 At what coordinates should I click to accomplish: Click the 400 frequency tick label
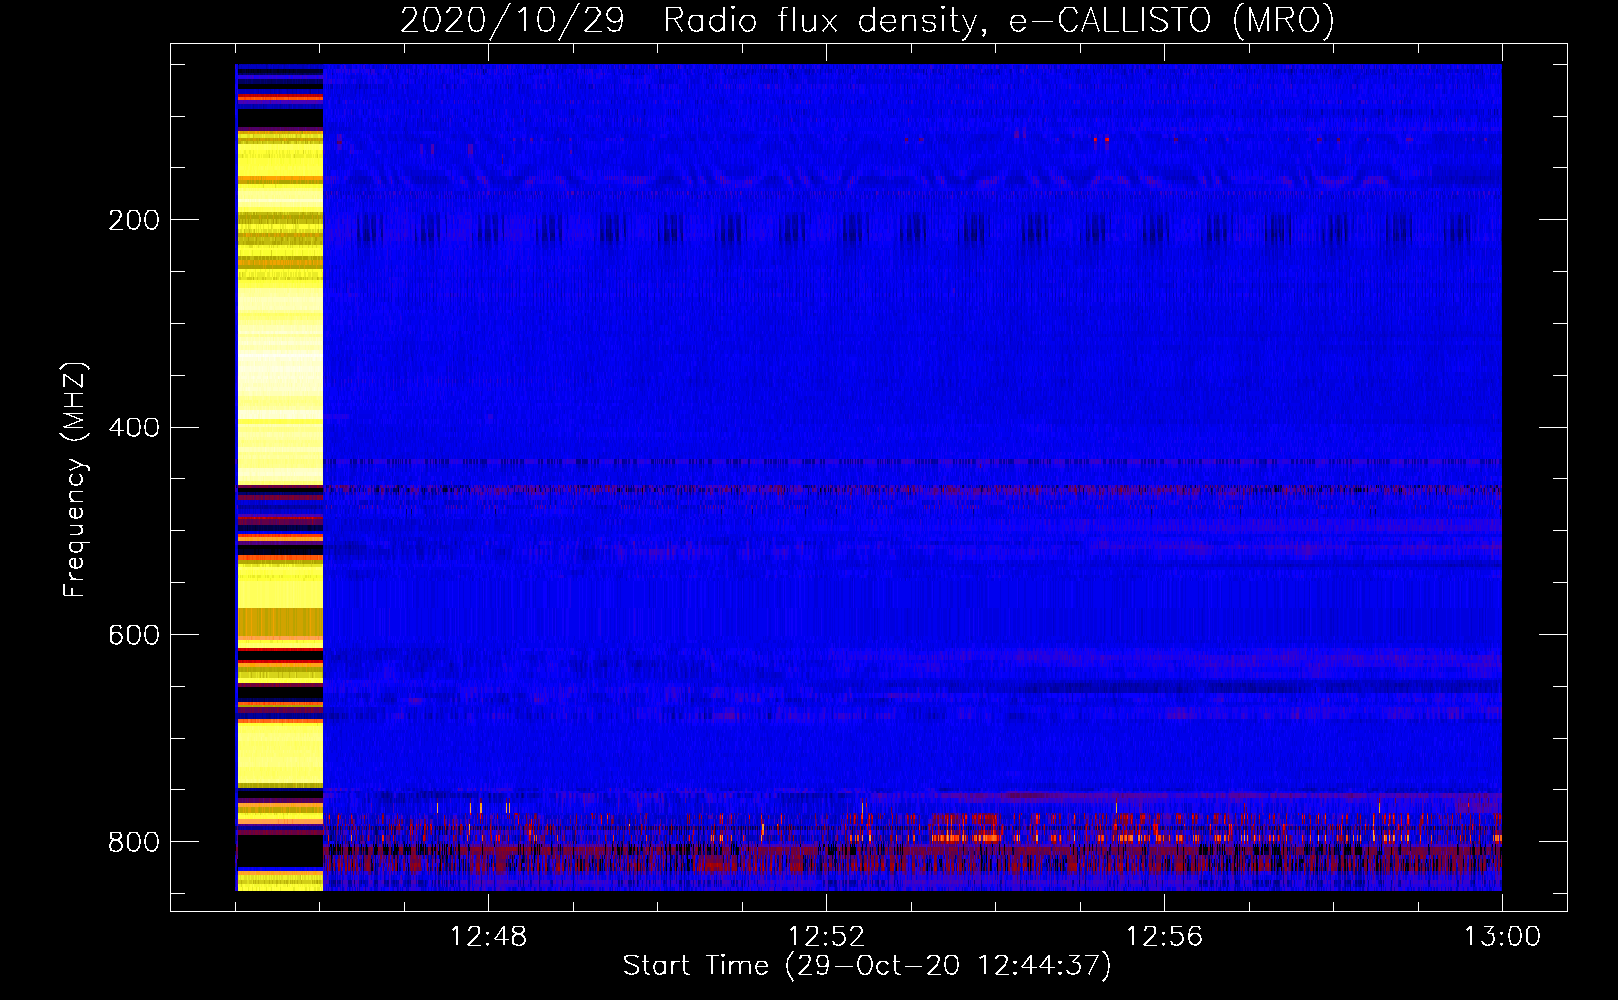click(x=134, y=428)
